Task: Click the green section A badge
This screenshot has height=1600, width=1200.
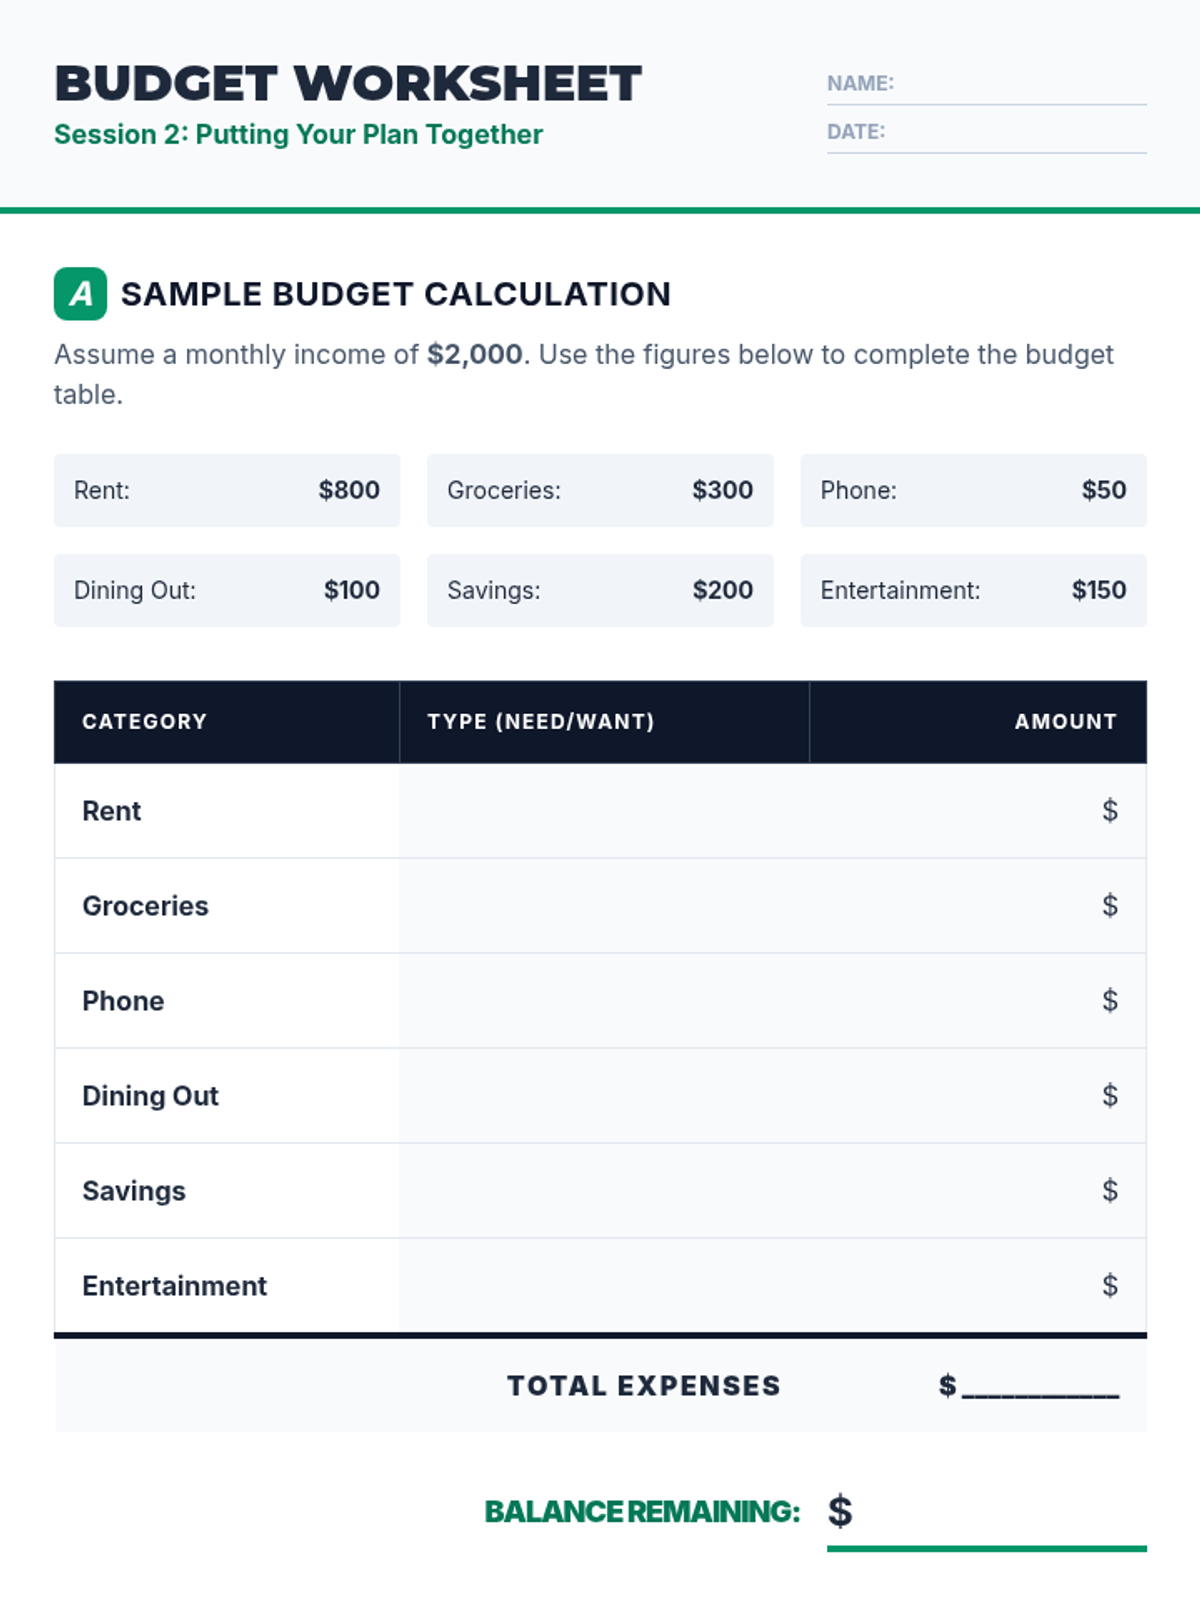Action: coord(80,294)
